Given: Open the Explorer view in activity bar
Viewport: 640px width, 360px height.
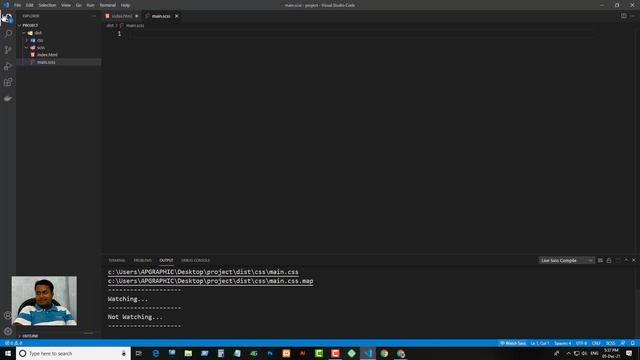Looking at the screenshot, I should [x=8, y=18].
